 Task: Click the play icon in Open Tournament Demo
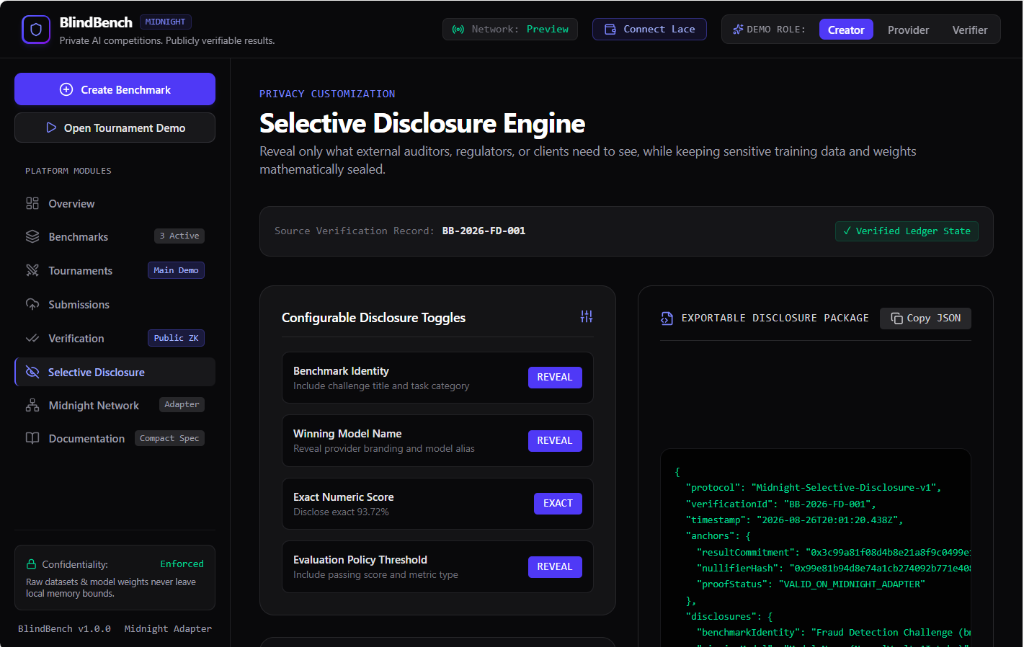(51, 127)
